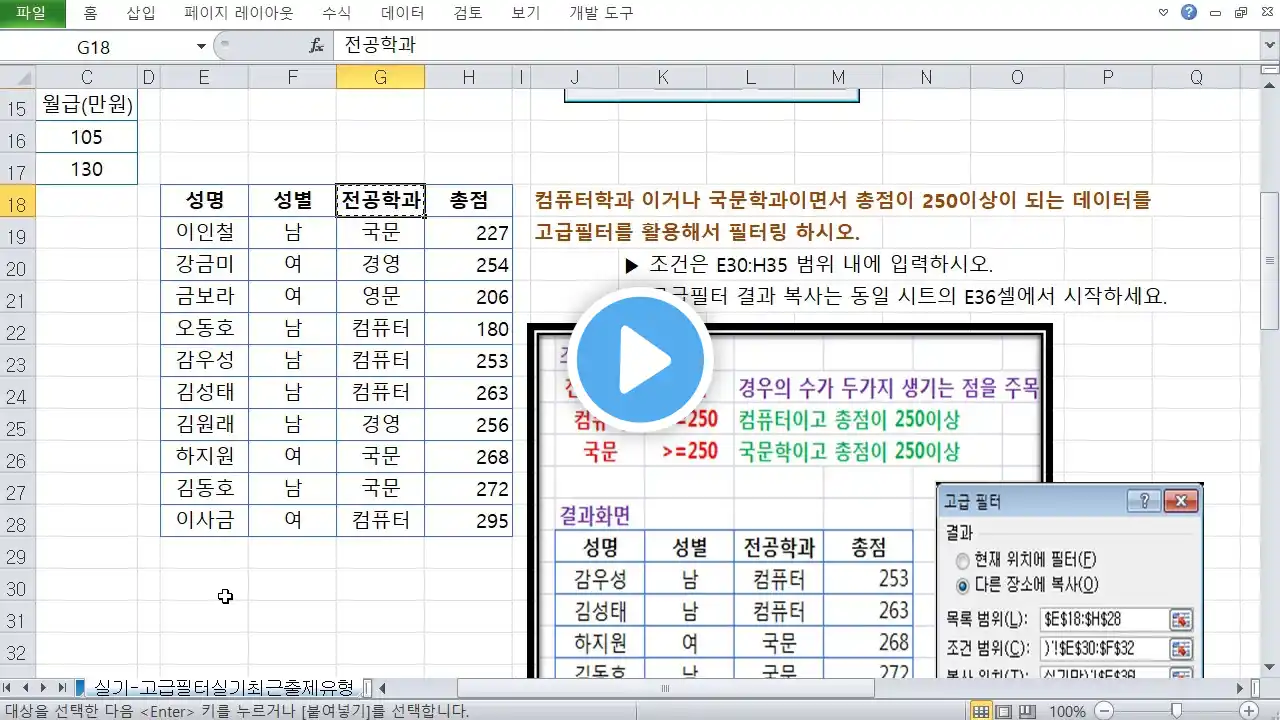
Task: Click the horizontal scrollbar thumb
Action: (x=666, y=688)
